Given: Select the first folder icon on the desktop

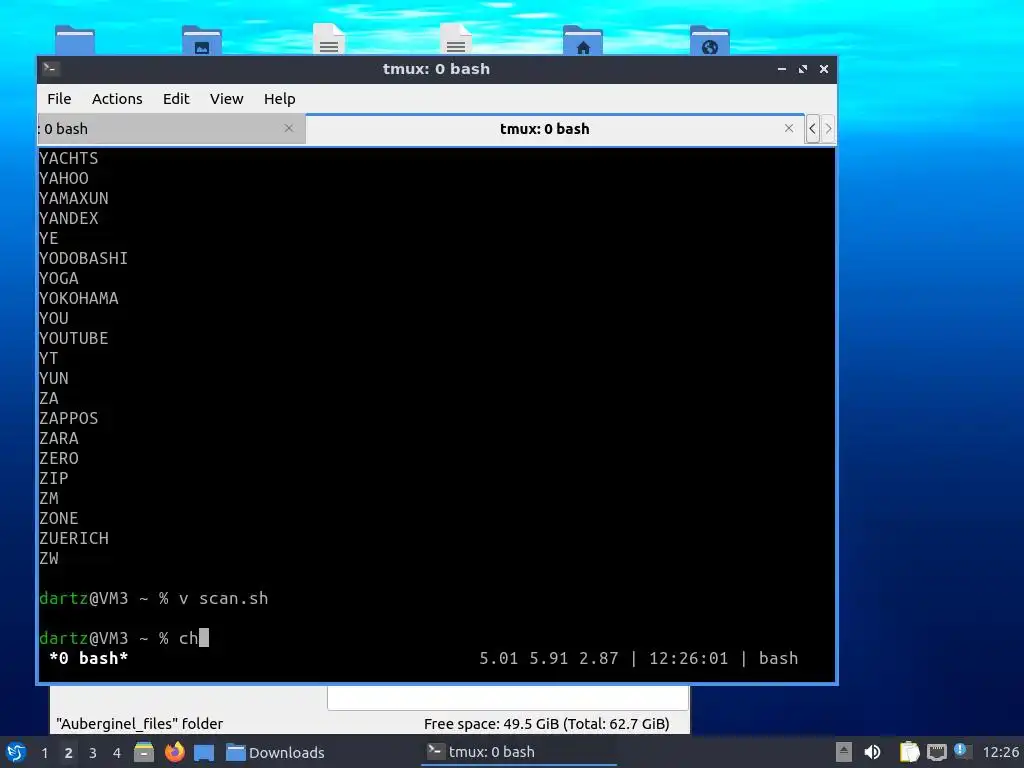Looking at the screenshot, I should 75,39.
